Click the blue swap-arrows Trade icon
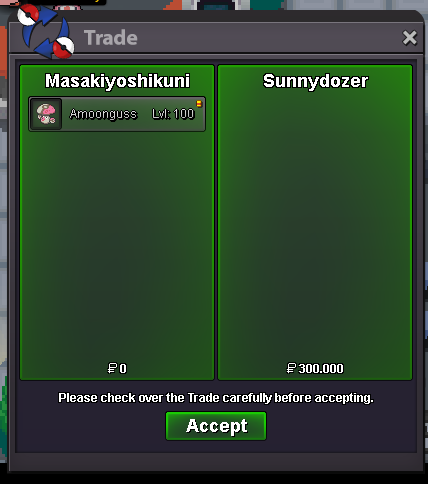The height and width of the screenshot is (484, 428). (x=46, y=32)
